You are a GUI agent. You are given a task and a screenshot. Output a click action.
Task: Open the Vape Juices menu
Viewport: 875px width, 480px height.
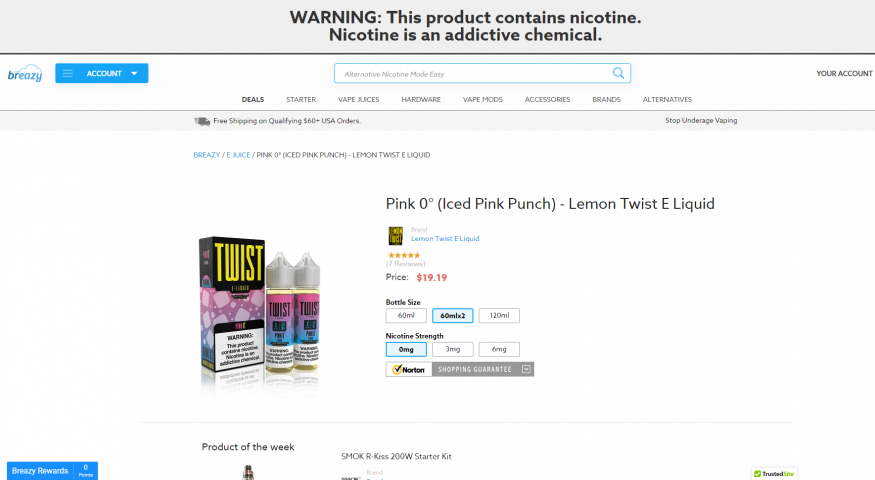[x=358, y=99]
